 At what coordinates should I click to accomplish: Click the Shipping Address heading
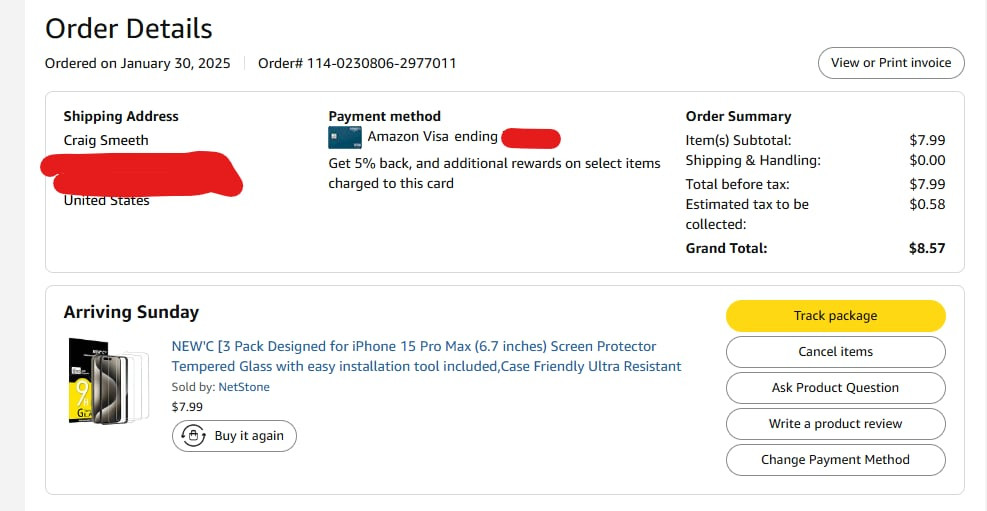[121, 116]
